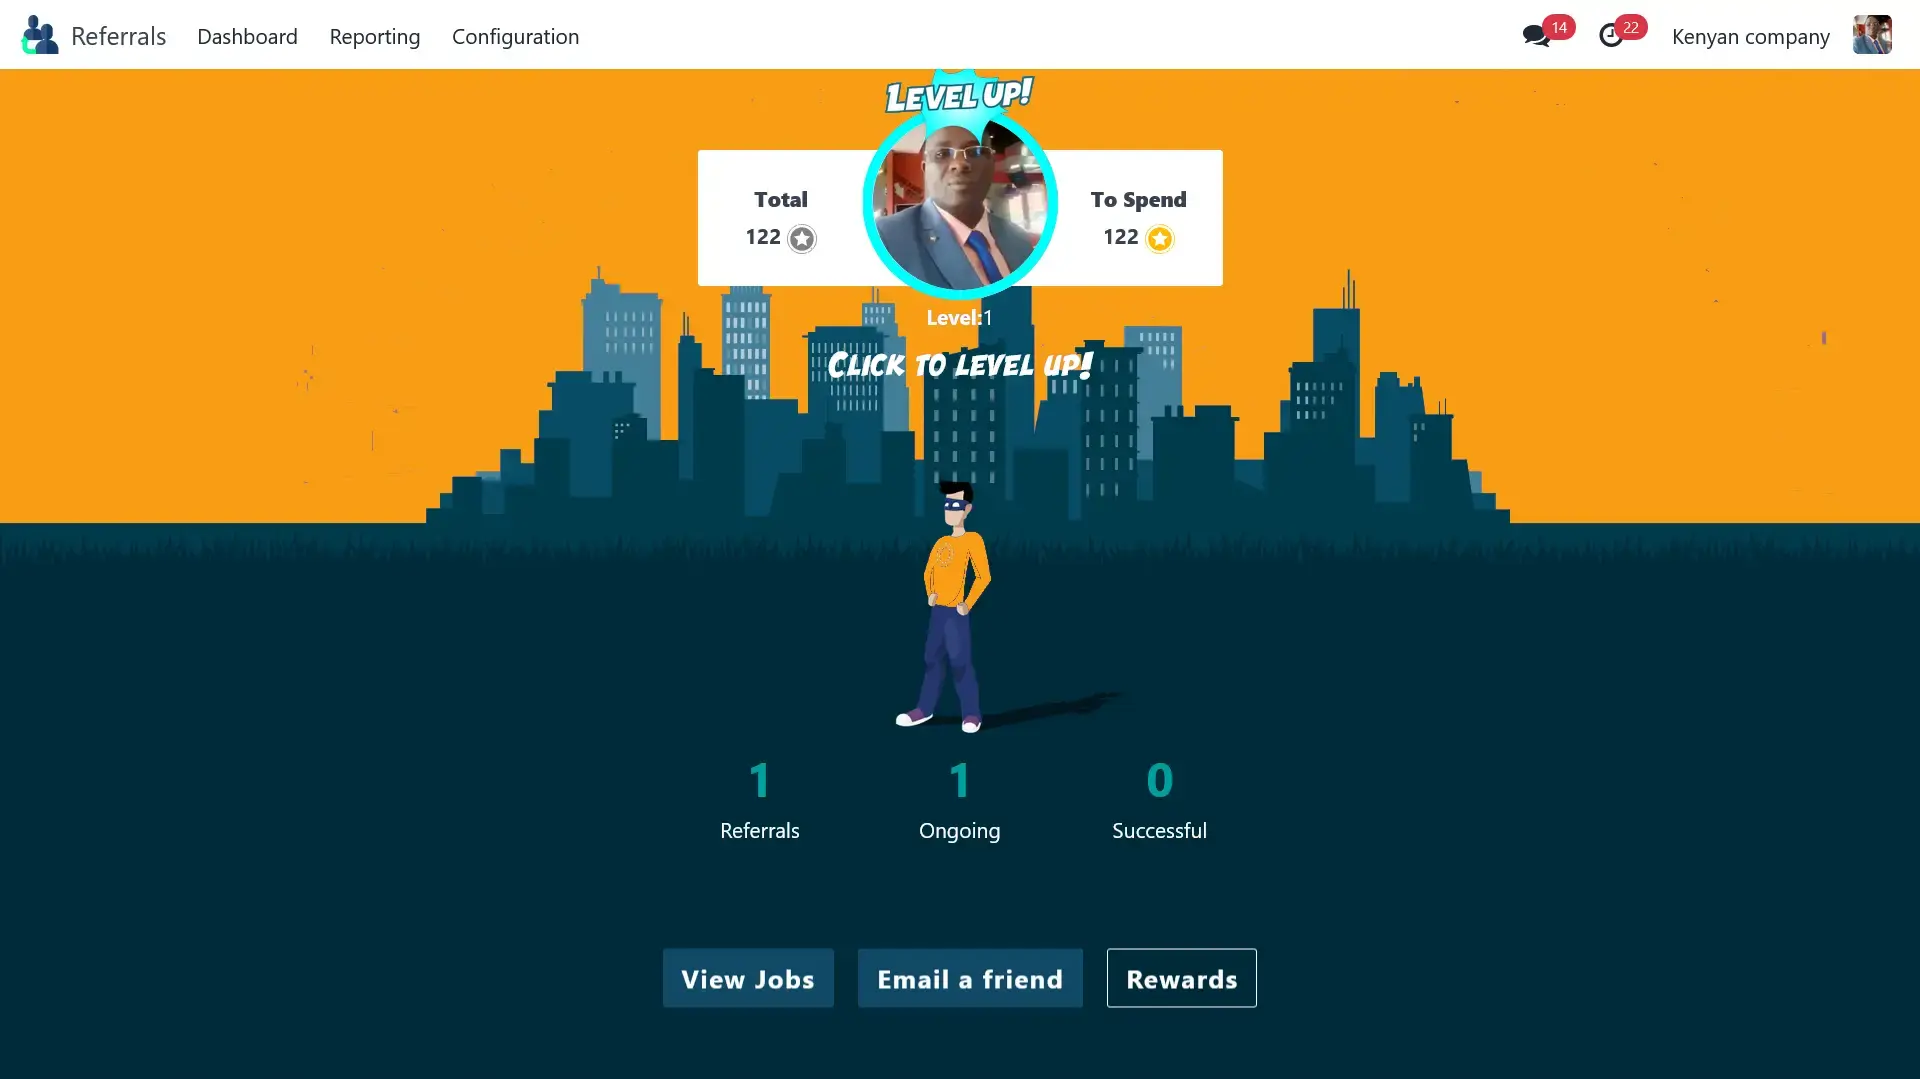View the Successful referrals count
This screenshot has width=1920, height=1080.
pos(1160,780)
